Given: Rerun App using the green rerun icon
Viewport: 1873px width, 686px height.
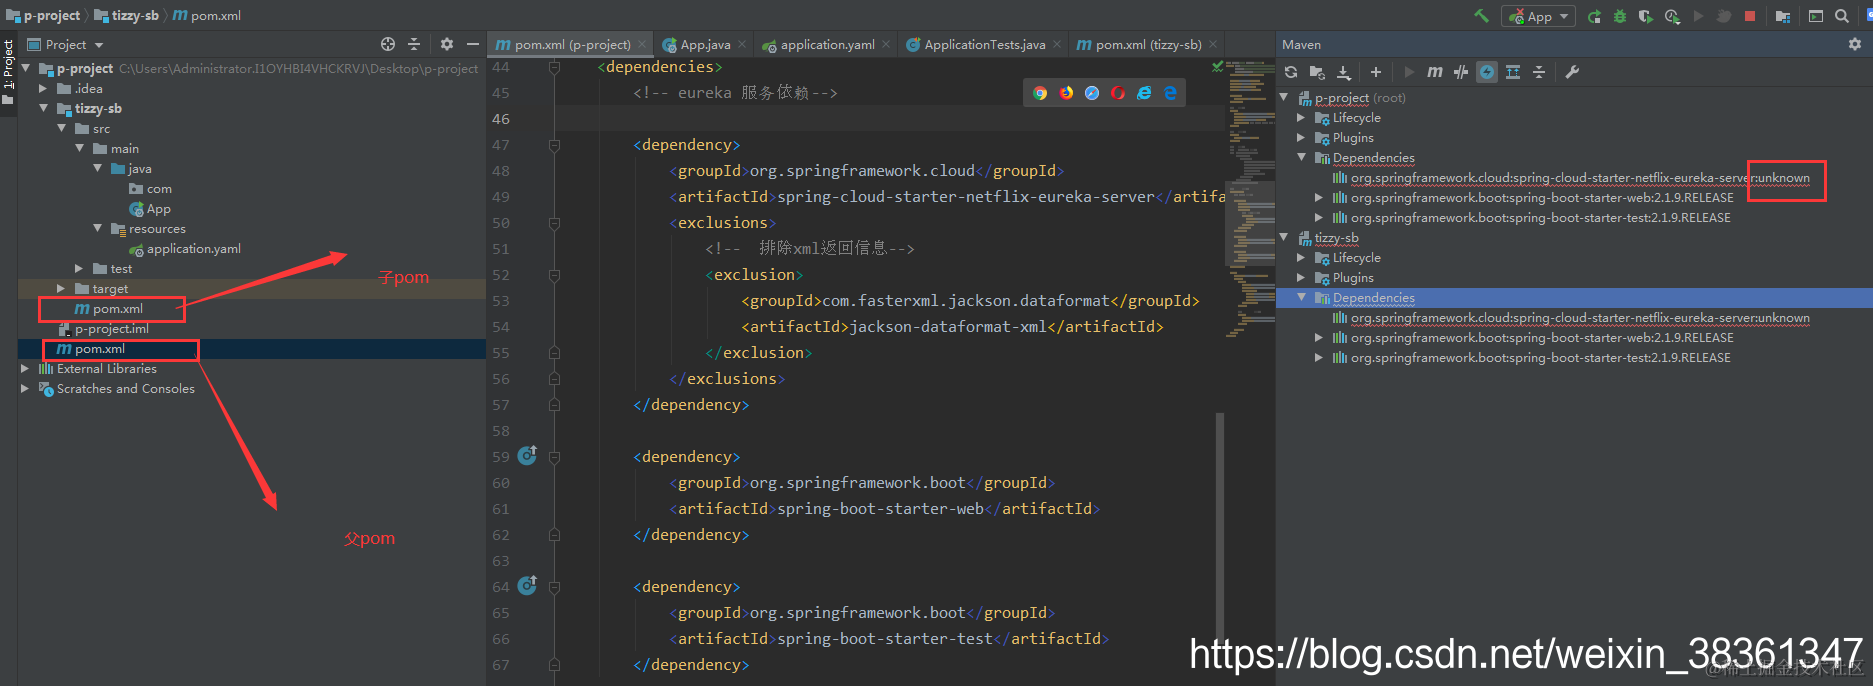Looking at the screenshot, I should (1594, 16).
